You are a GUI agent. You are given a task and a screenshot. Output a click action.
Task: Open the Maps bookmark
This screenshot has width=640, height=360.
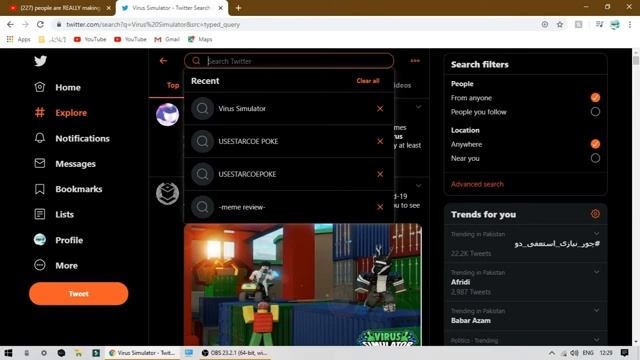coord(200,39)
